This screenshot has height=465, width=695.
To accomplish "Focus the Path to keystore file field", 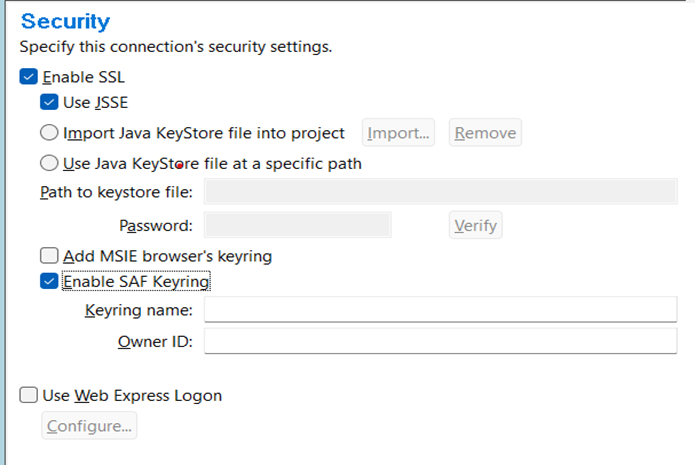I will pos(440,192).
